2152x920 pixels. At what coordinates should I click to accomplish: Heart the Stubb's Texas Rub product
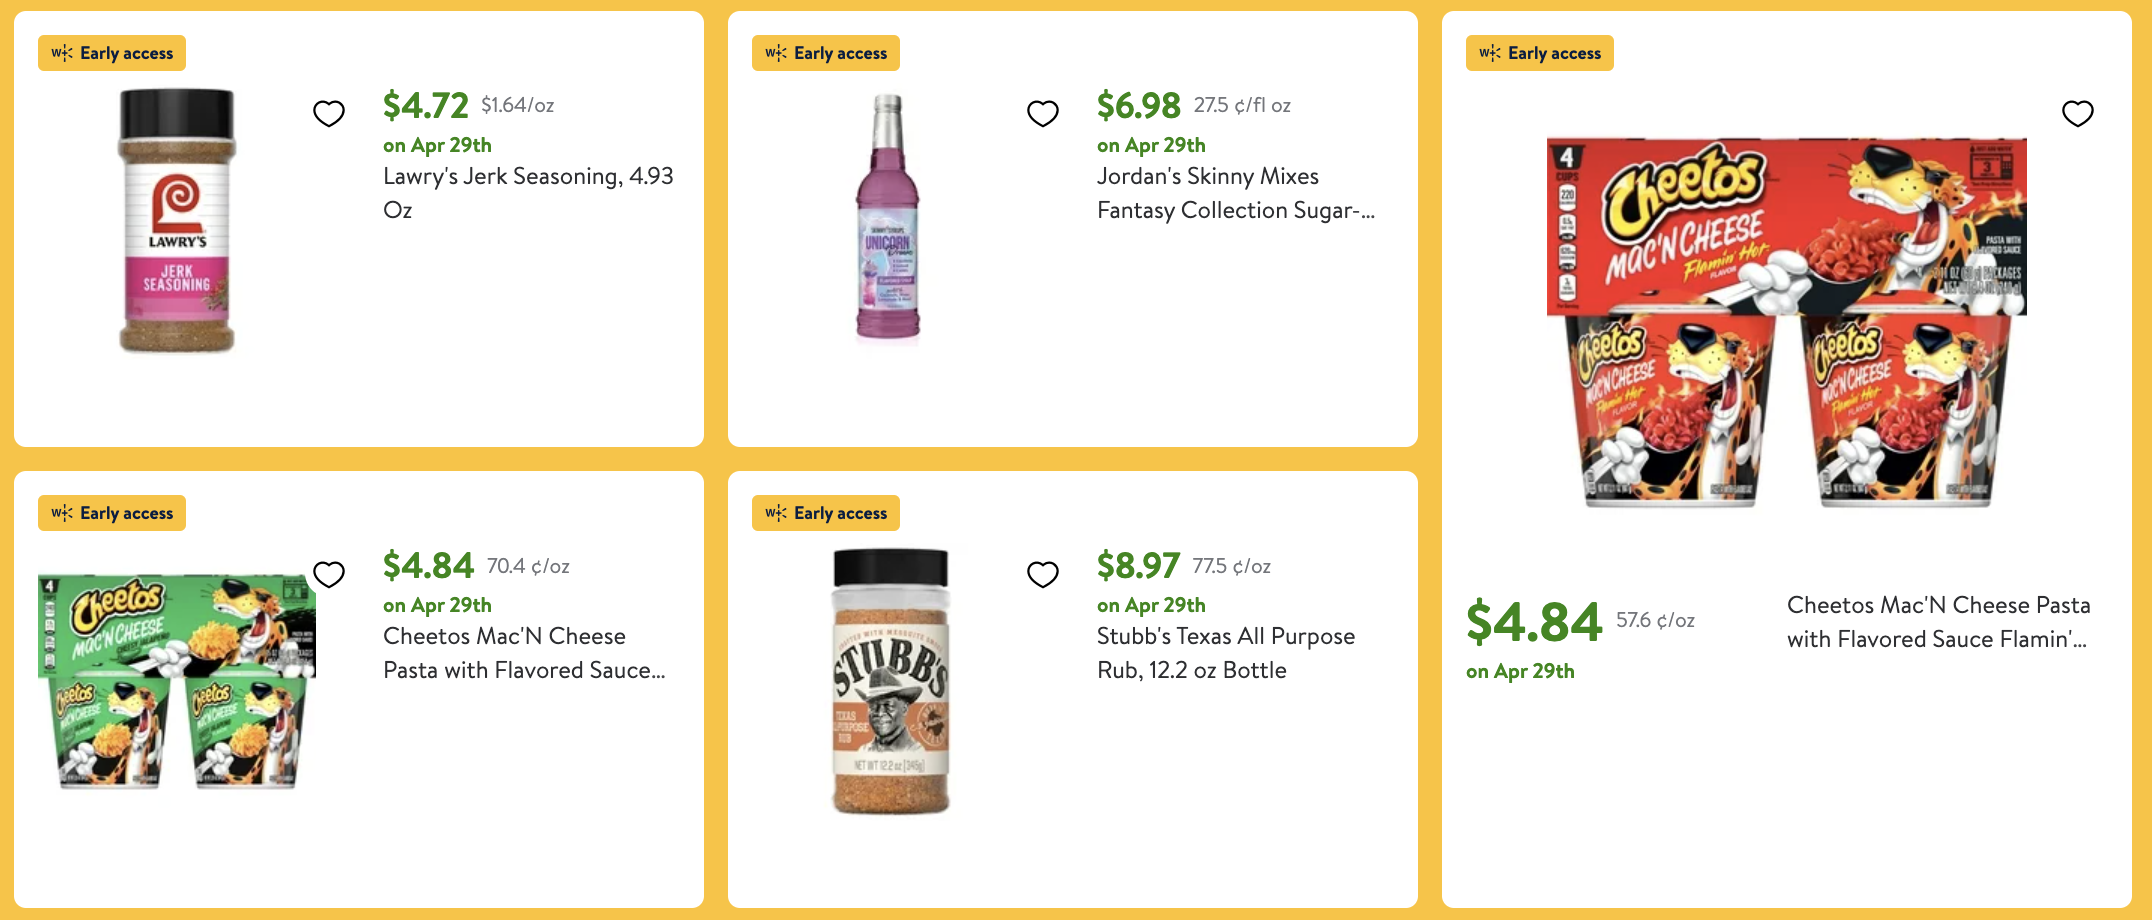[1043, 574]
